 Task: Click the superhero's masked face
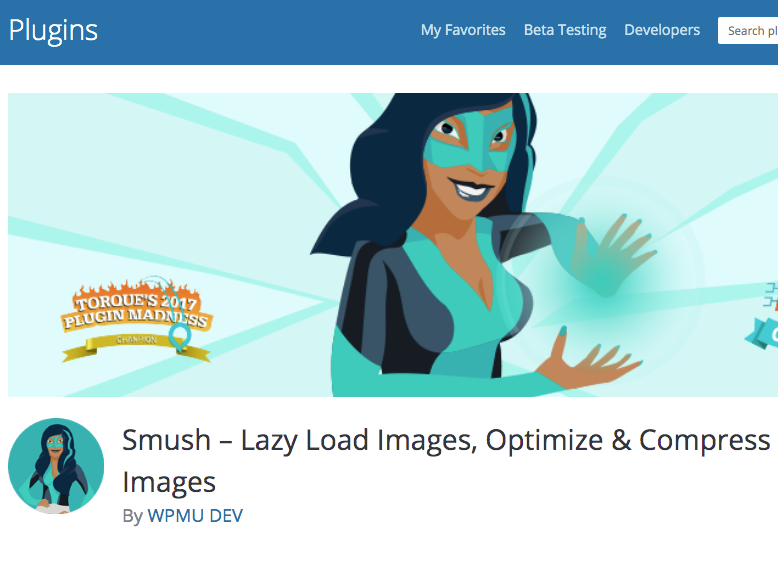(471, 148)
